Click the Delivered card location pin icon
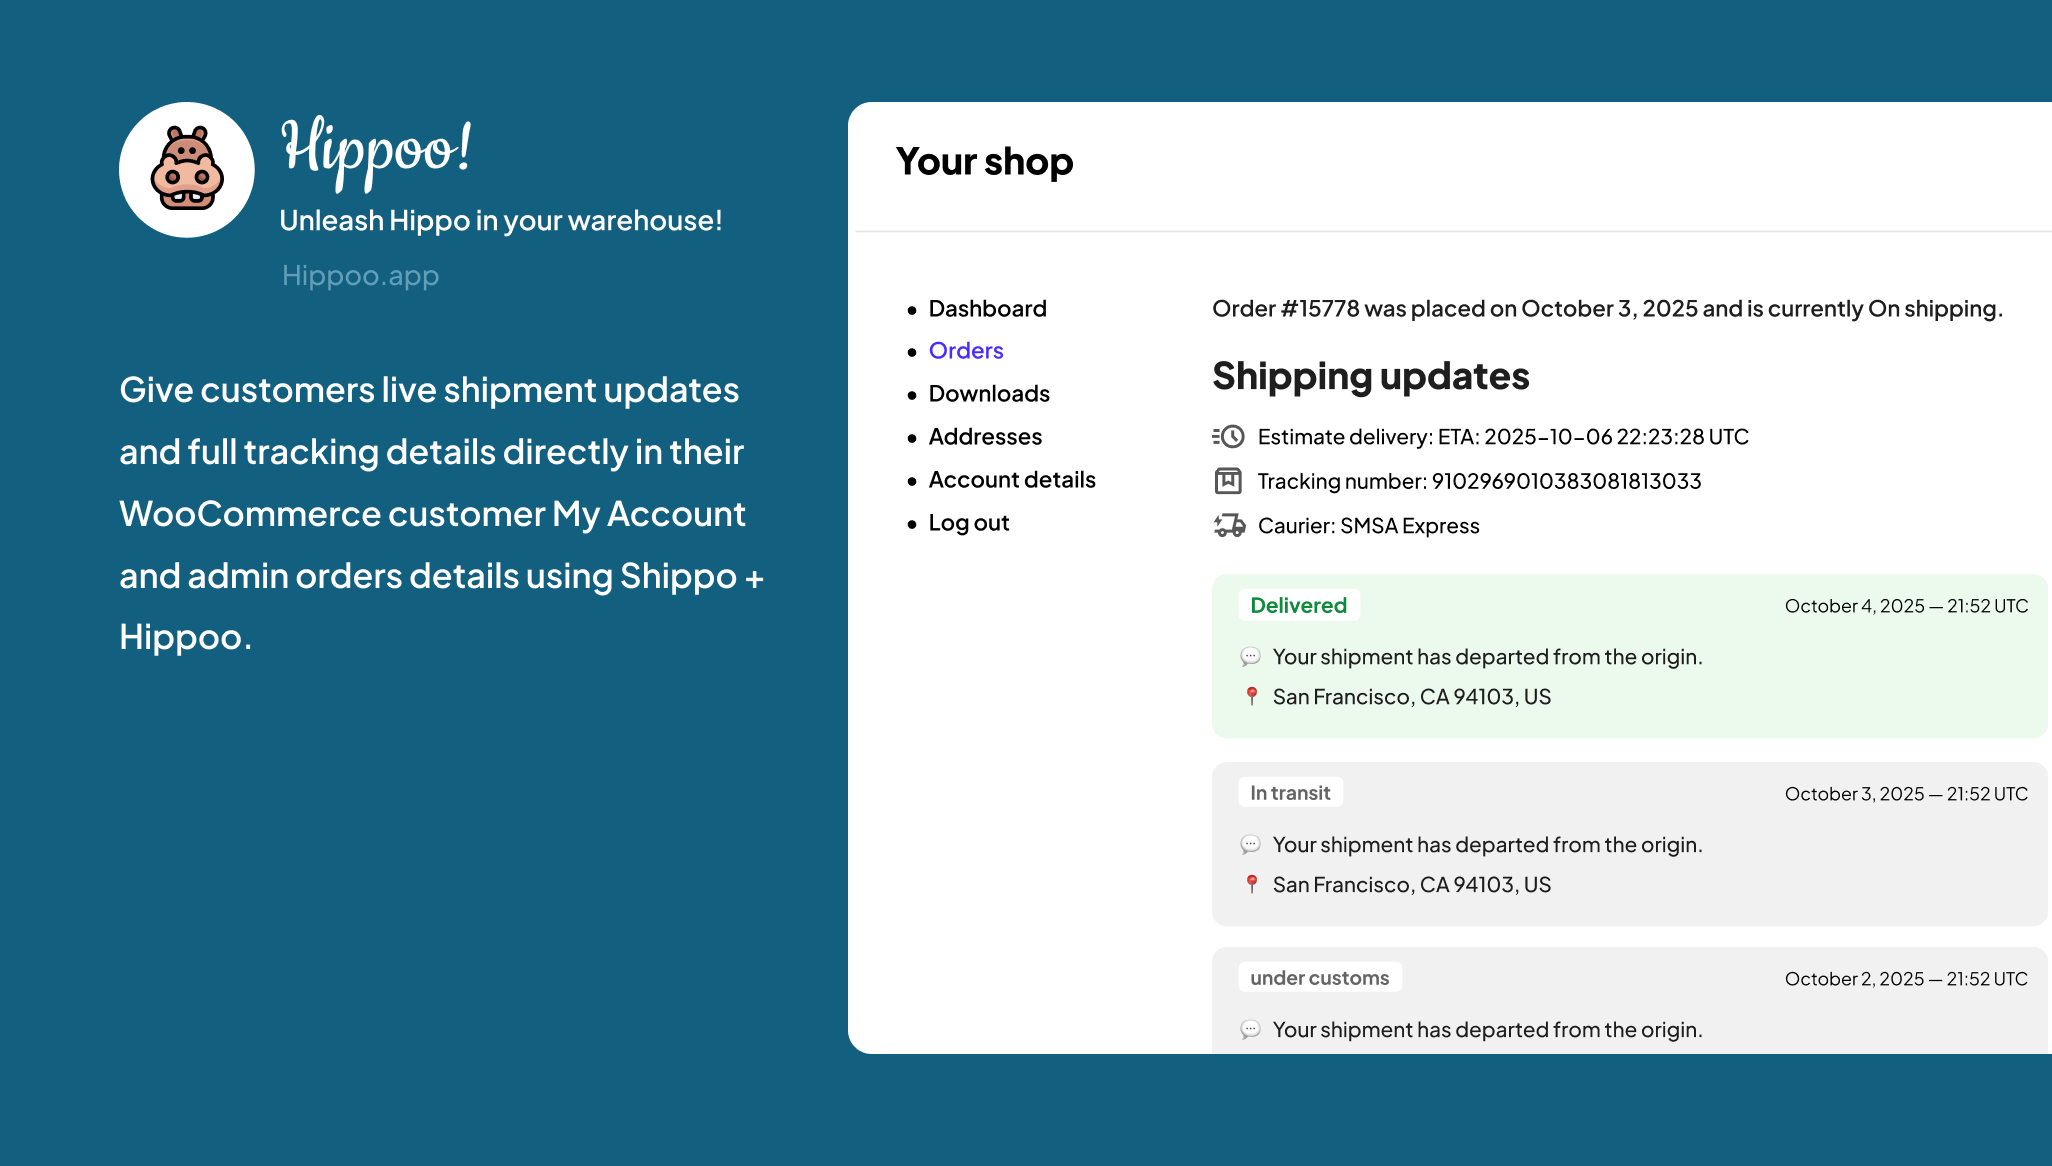The width and height of the screenshot is (2052, 1166). (1251, 696)
